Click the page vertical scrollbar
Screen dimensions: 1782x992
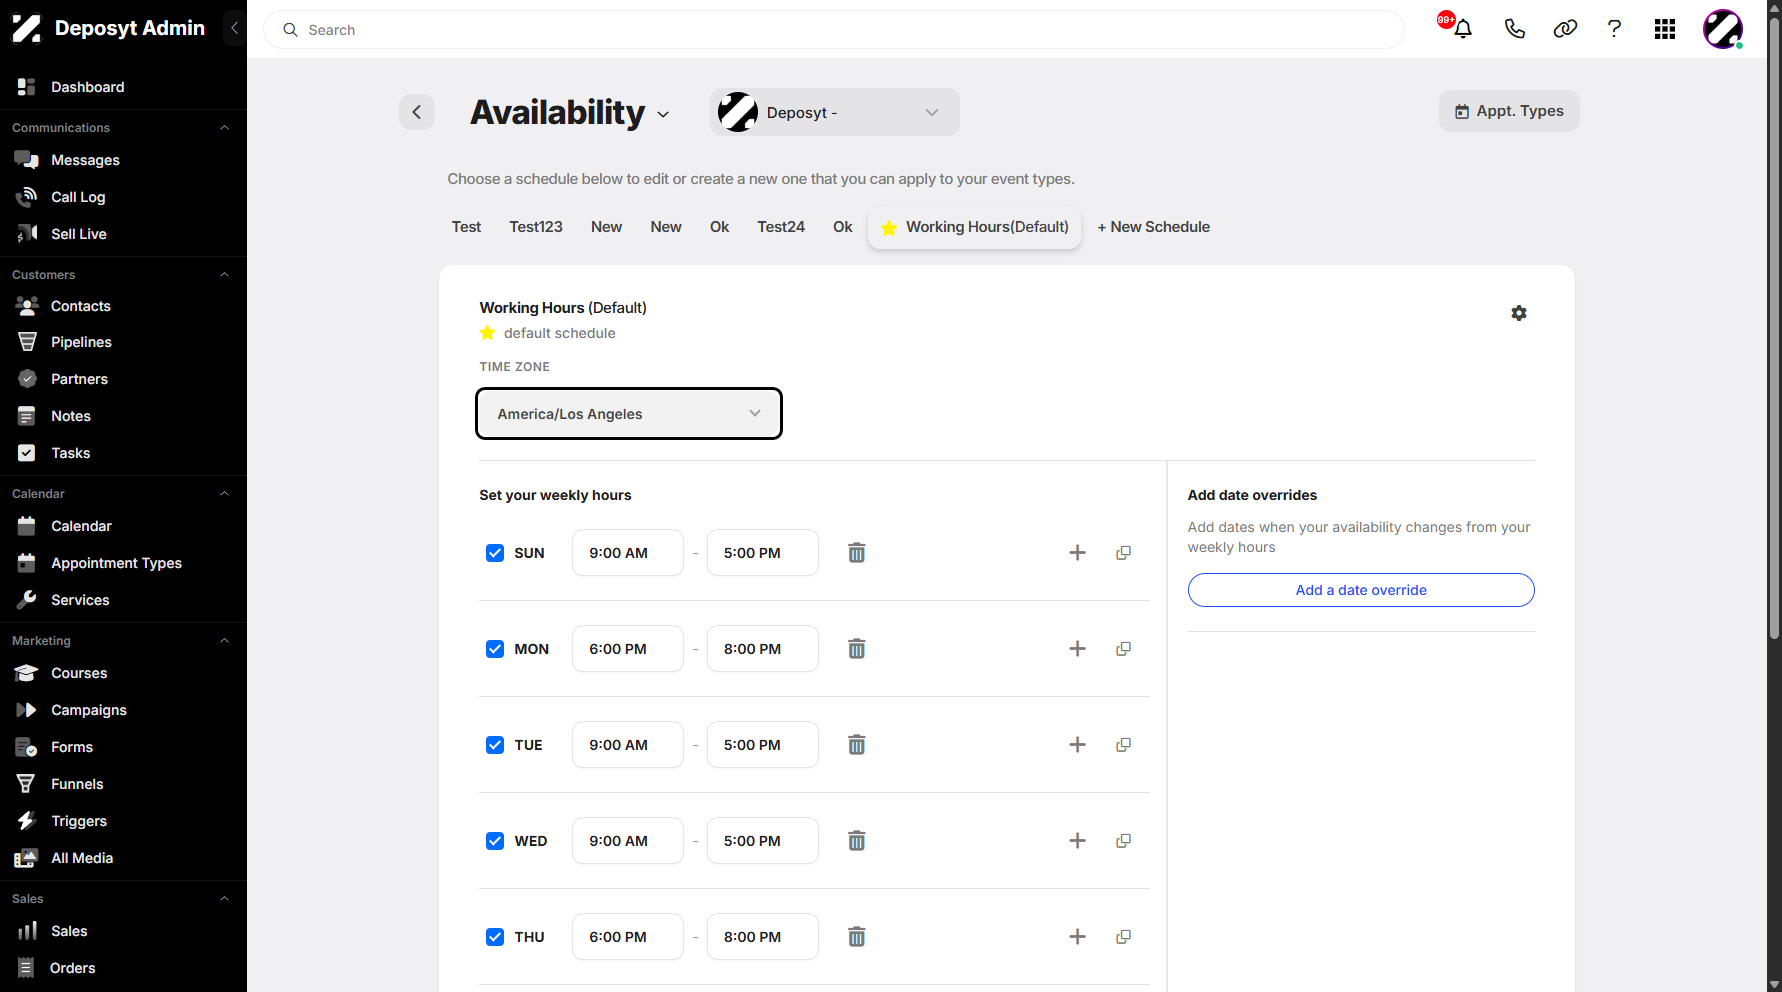(1774, 330)
